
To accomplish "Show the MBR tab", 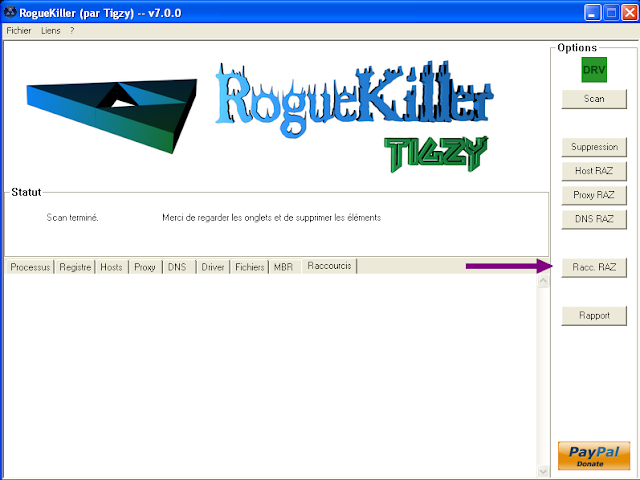I will click(x=283, y=267).
